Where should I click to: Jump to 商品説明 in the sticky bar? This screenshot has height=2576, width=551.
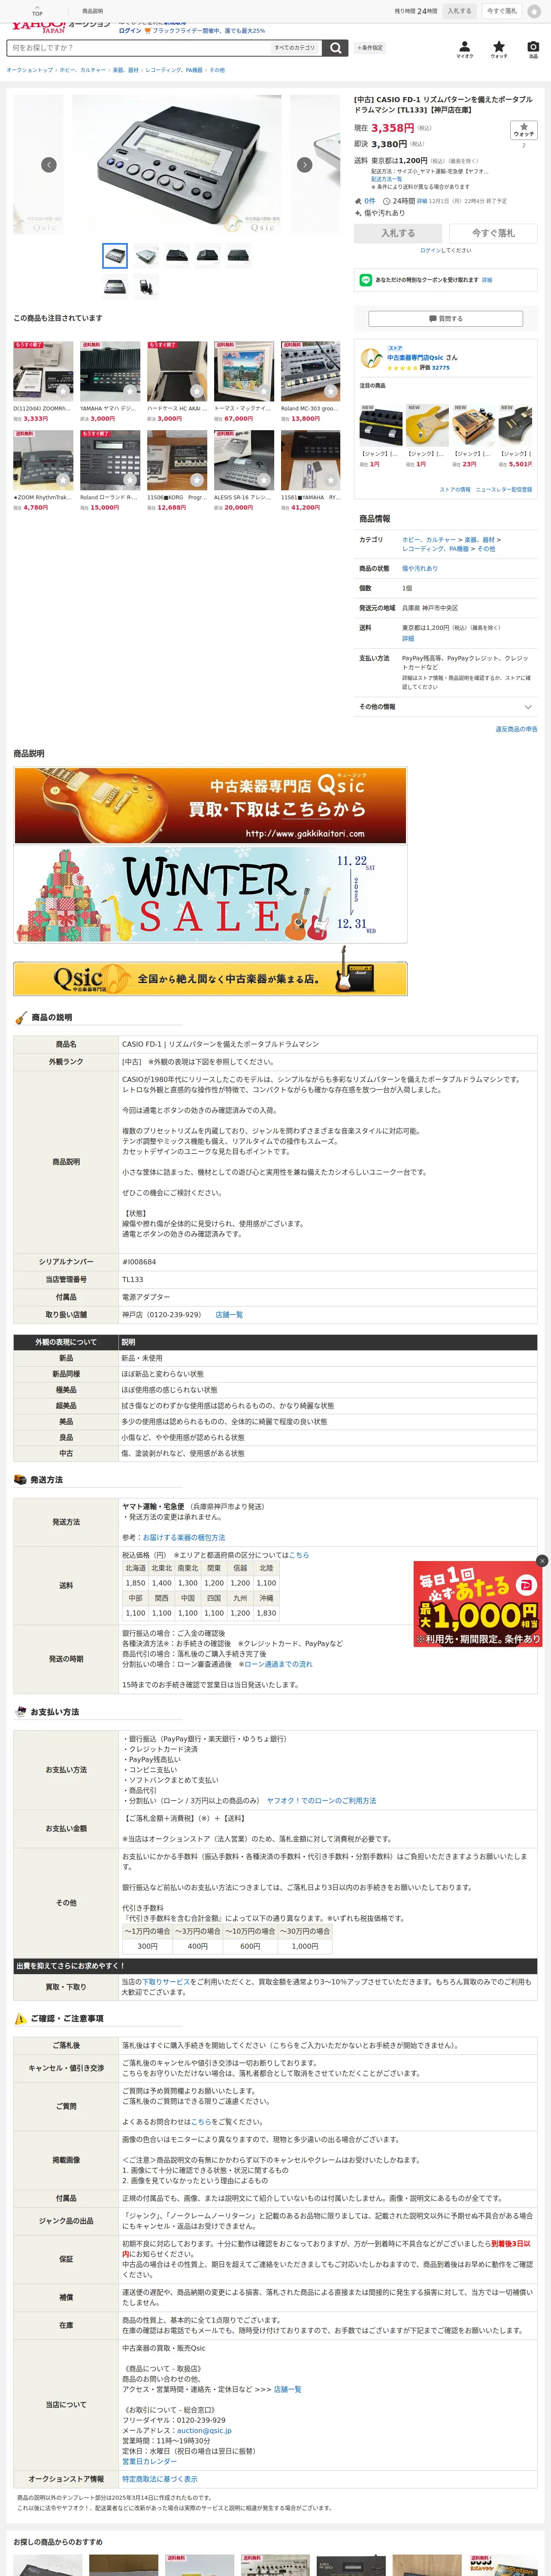(x=92, y=11)
